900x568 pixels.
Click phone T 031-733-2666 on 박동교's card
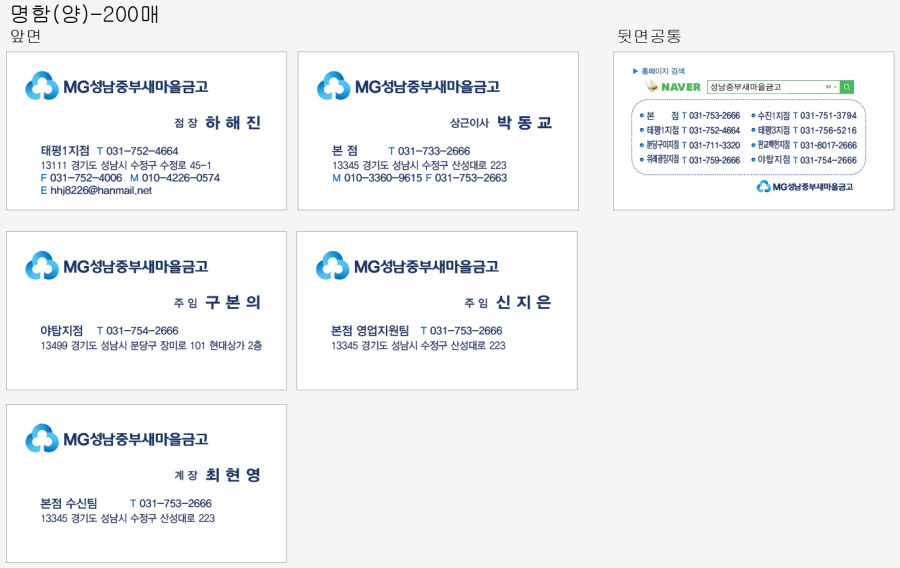tap(429, 151)
